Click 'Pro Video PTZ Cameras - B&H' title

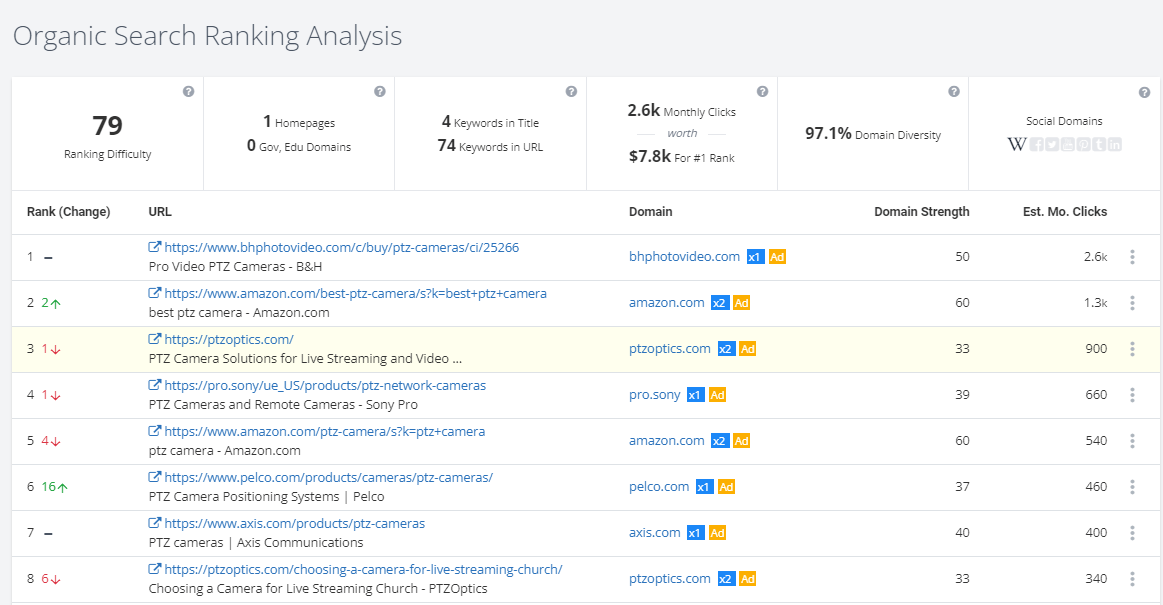click(x=235, y=266)
